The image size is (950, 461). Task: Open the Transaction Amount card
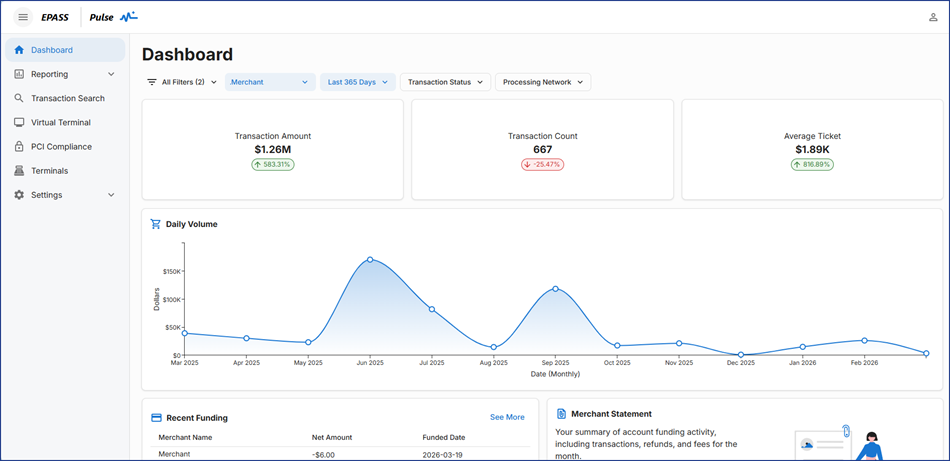[x=272, y=149]
